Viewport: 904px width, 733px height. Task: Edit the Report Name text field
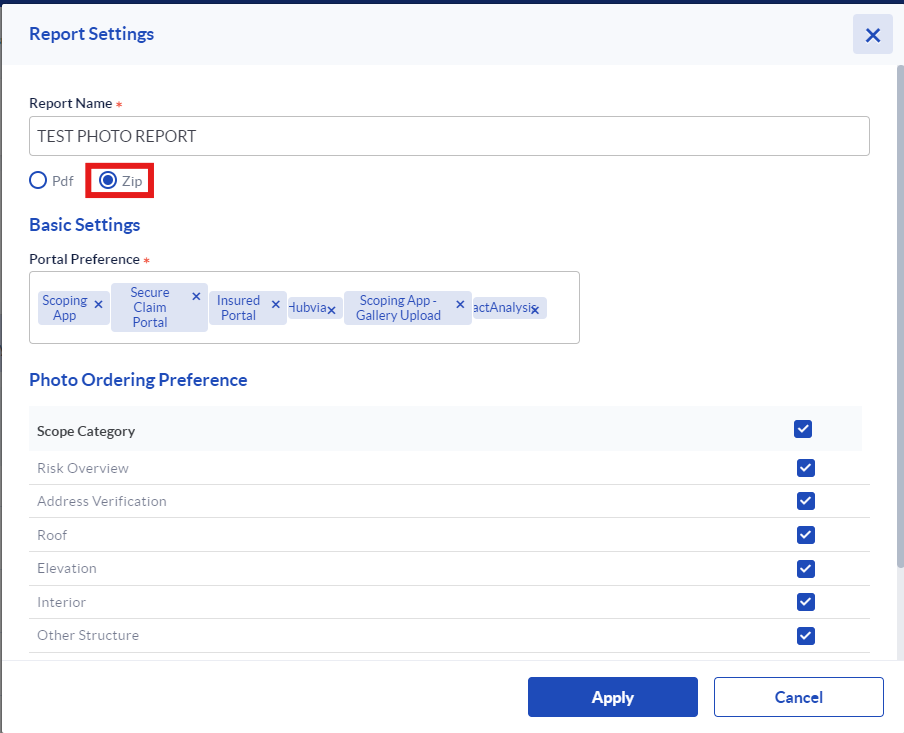[x=449, y=136]
